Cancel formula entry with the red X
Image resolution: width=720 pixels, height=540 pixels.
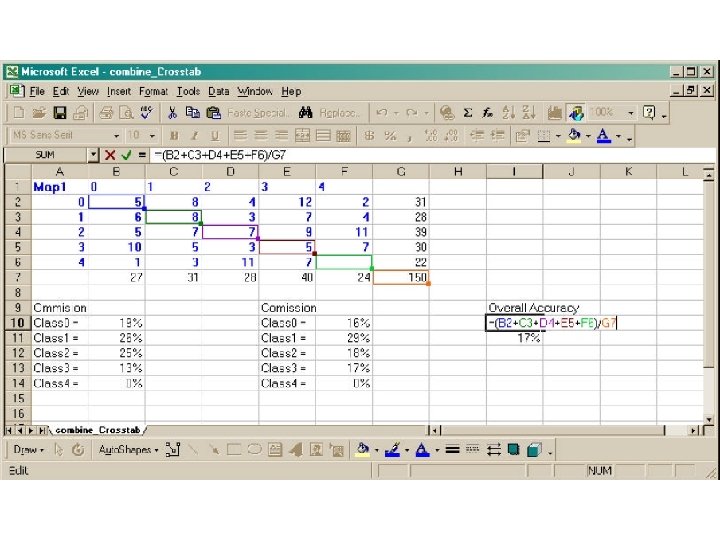click(x=110, y=155)
